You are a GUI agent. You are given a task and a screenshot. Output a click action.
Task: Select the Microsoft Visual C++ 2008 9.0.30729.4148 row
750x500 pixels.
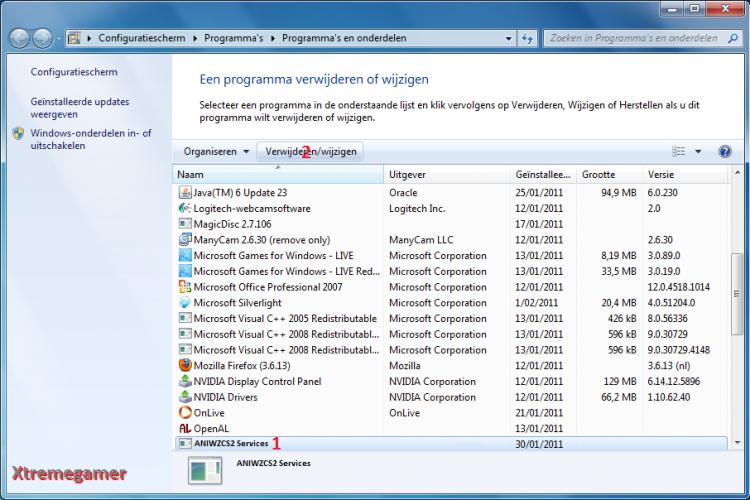(450, 350)
